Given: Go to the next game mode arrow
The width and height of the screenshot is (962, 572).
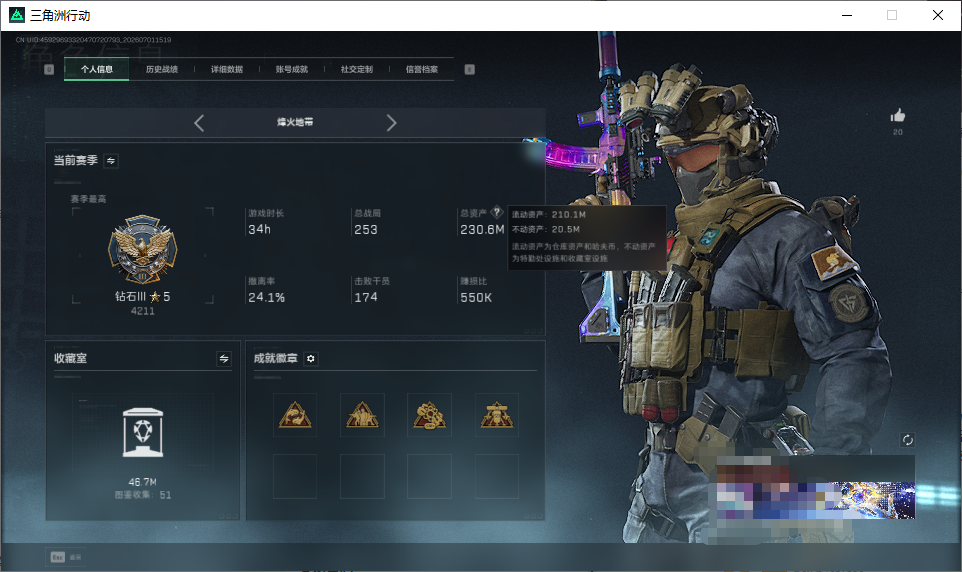Looking at the screenshot, I should click(x=391, y=123).
